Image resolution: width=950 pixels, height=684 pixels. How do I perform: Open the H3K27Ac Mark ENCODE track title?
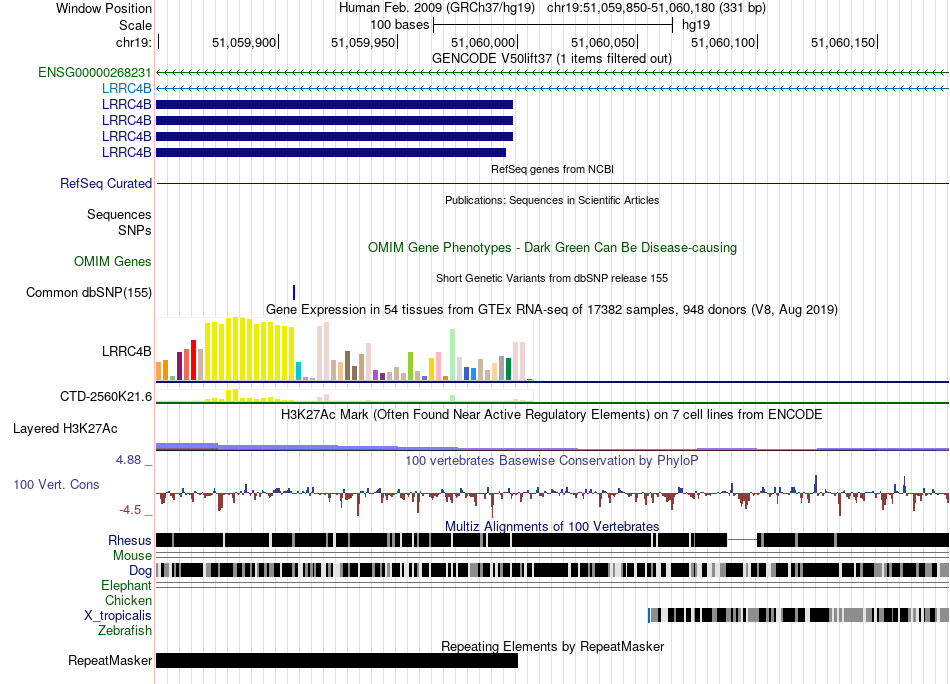click(552, 415)
